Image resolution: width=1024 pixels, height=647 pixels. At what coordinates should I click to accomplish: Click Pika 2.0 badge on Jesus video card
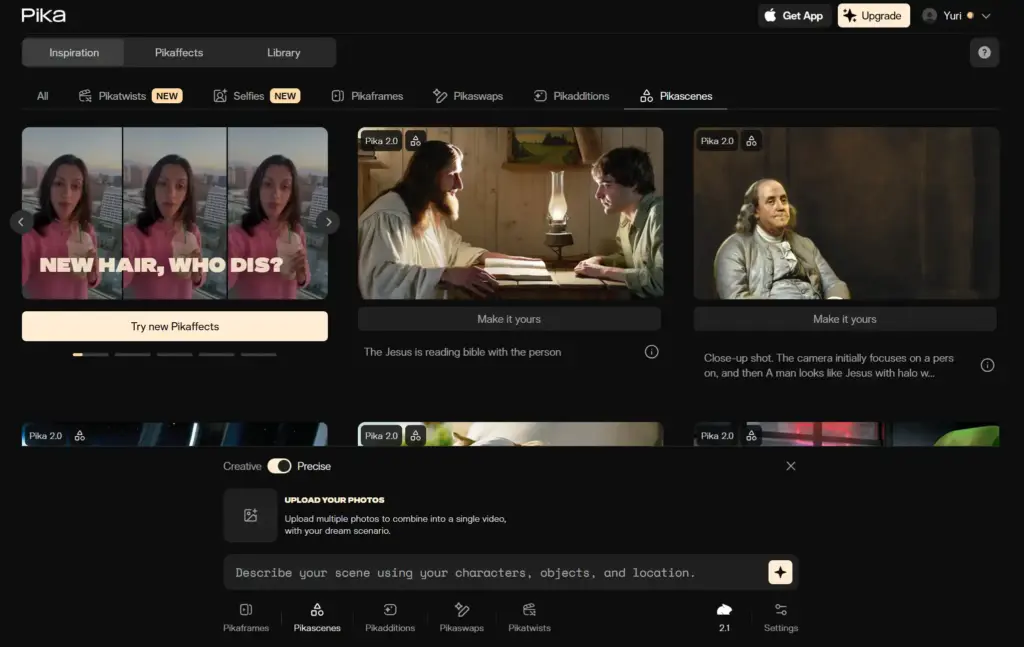tap(381, 141)
